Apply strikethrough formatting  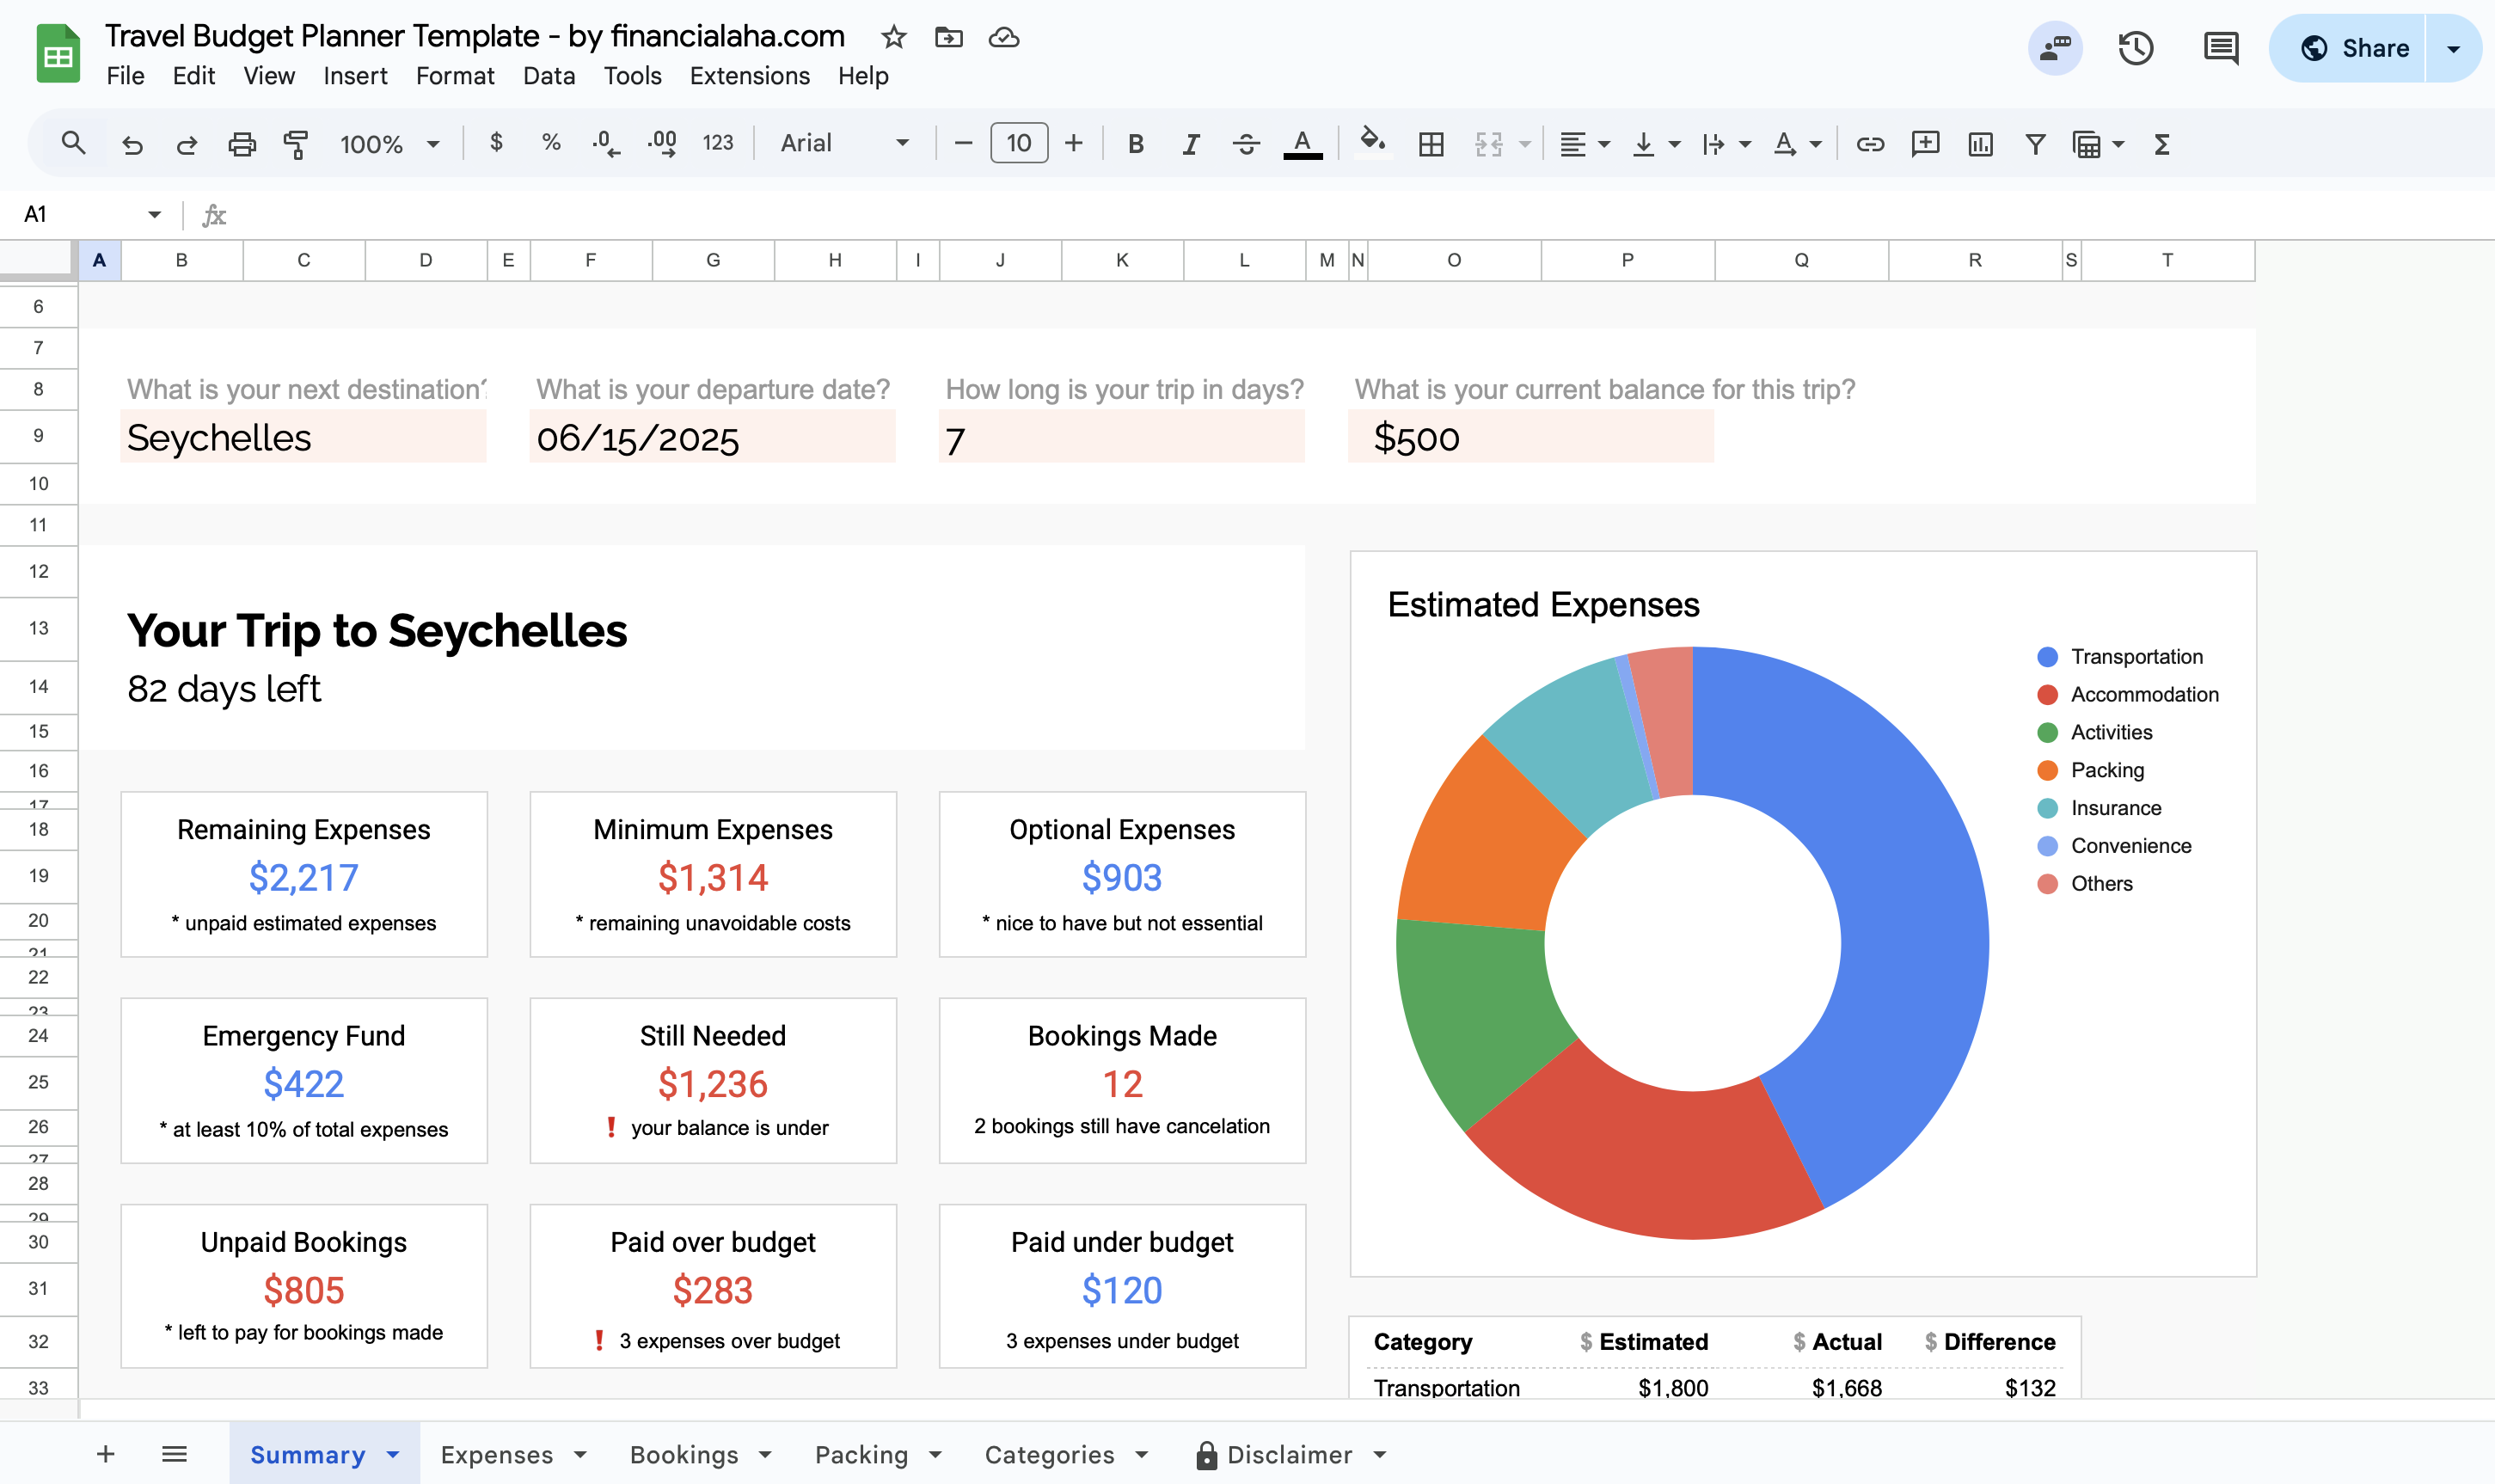pyautogui.click(x=1246, y=143)
